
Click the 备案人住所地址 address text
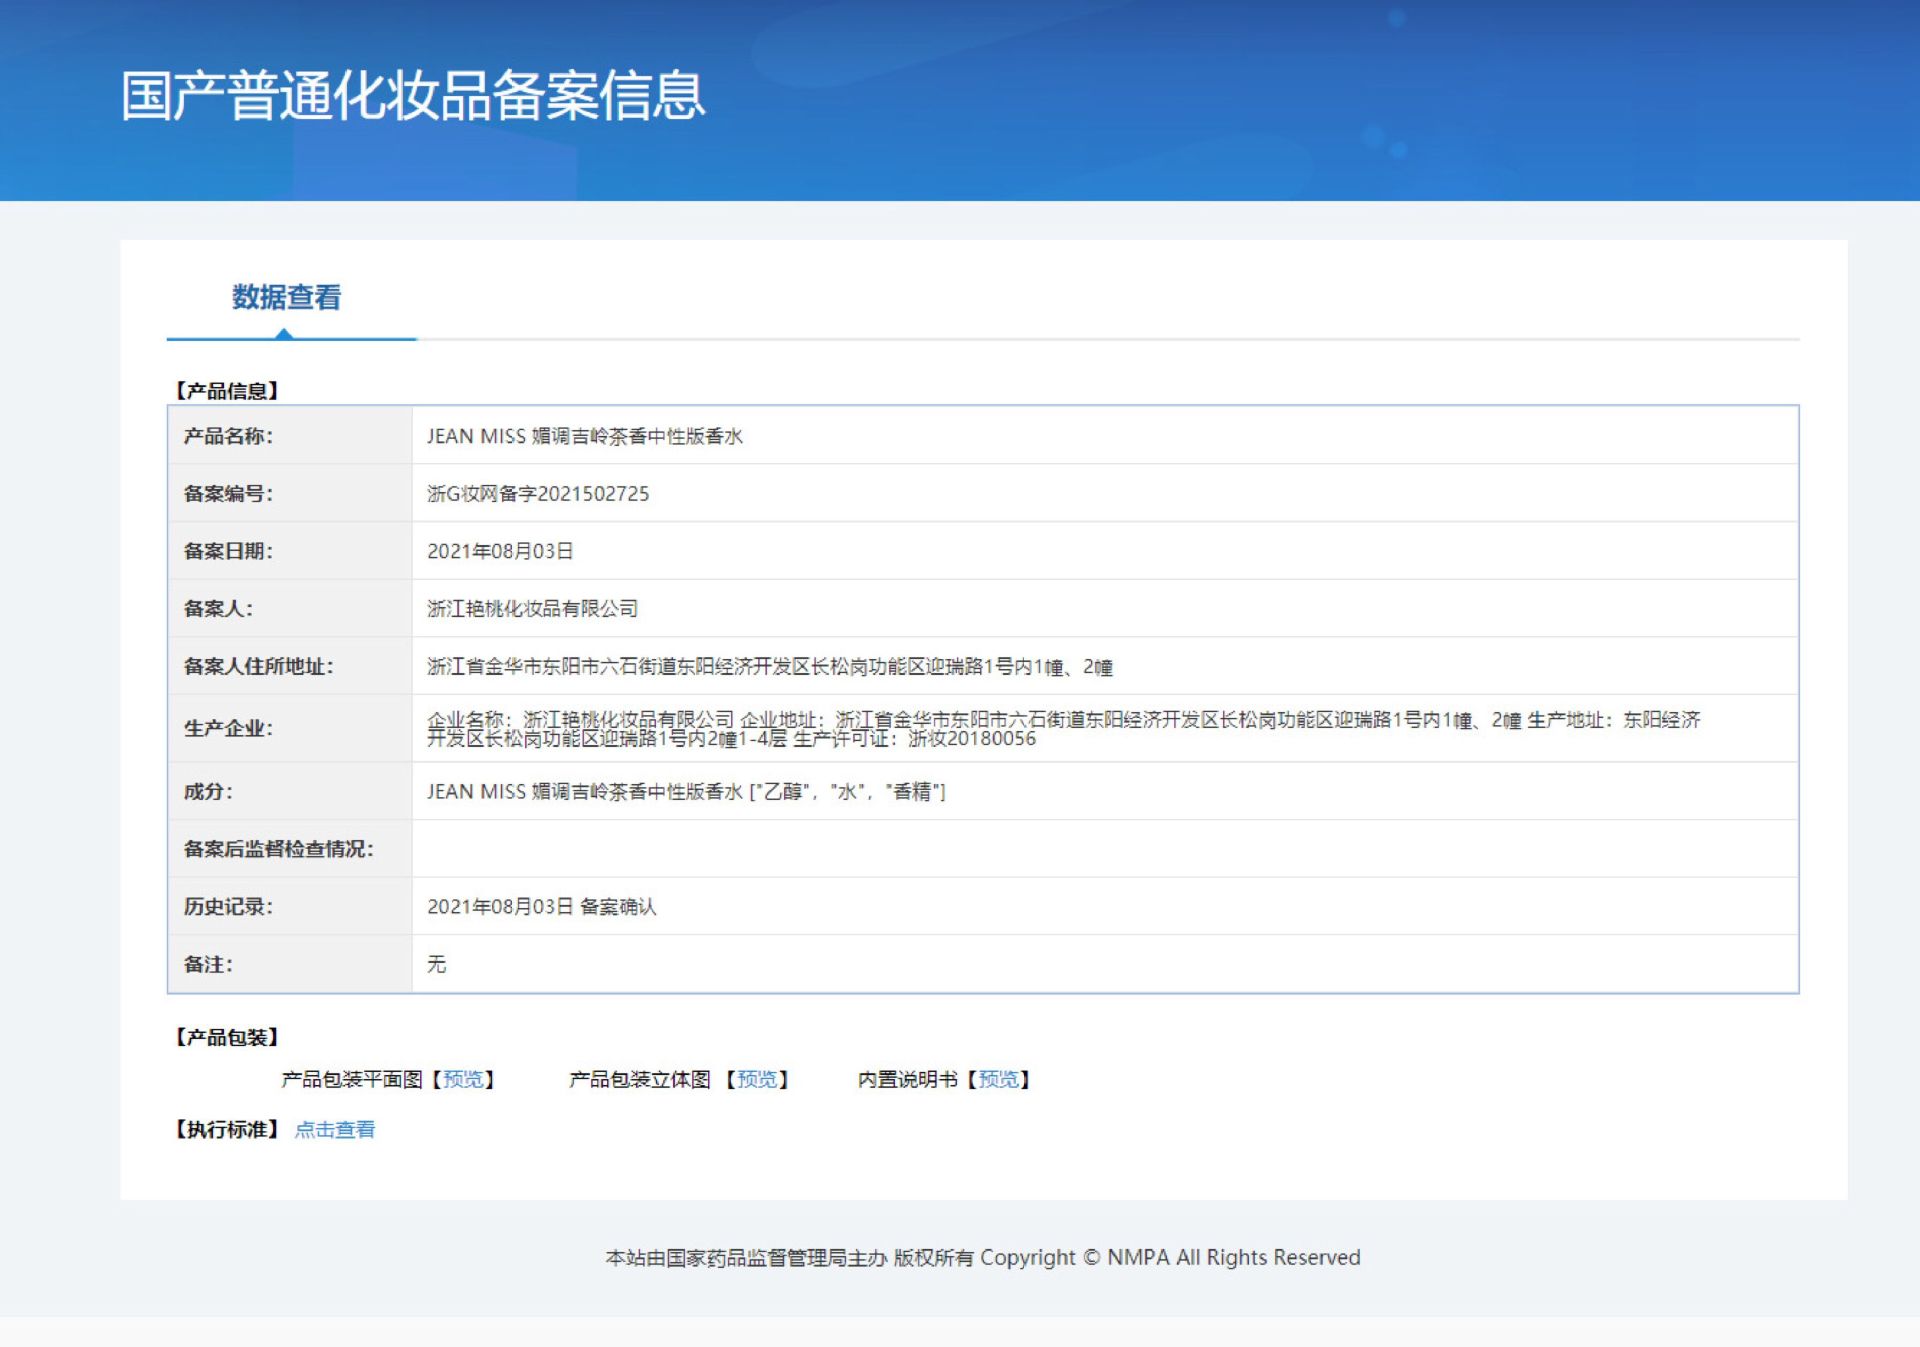[769, 667]
